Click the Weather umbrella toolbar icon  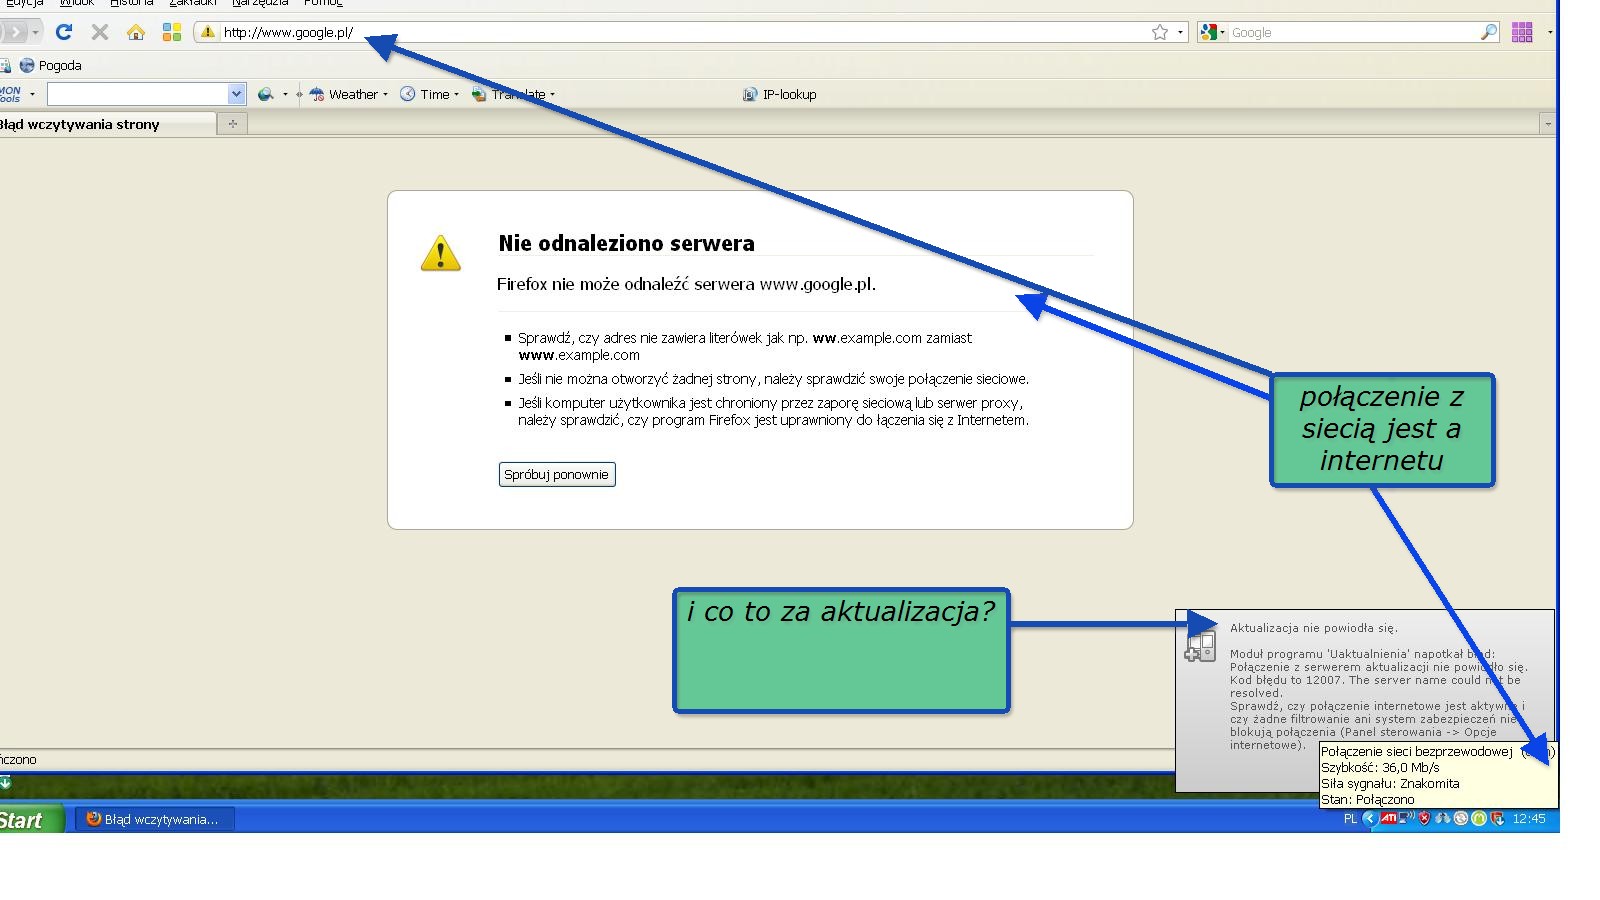(x=316, y=94)
